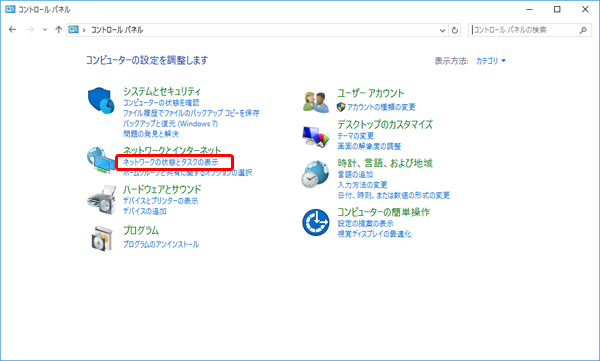Click コントロール パネル breadcrumb in address bar
Viewport: 600px width, 361px height.
pyautogui.click(x=117, y=30)
